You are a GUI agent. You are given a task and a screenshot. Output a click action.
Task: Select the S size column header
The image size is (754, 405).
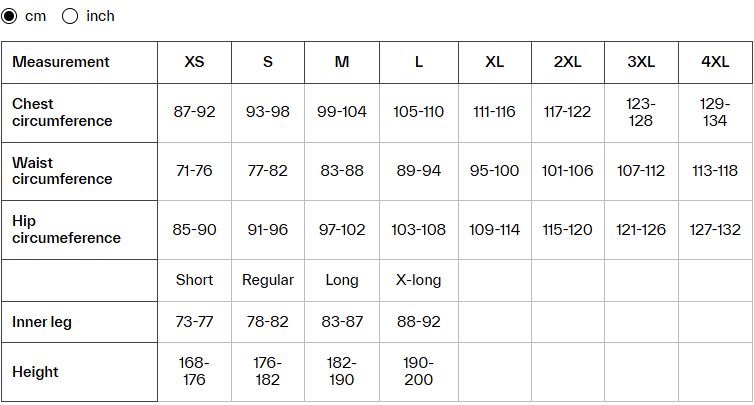268,62
